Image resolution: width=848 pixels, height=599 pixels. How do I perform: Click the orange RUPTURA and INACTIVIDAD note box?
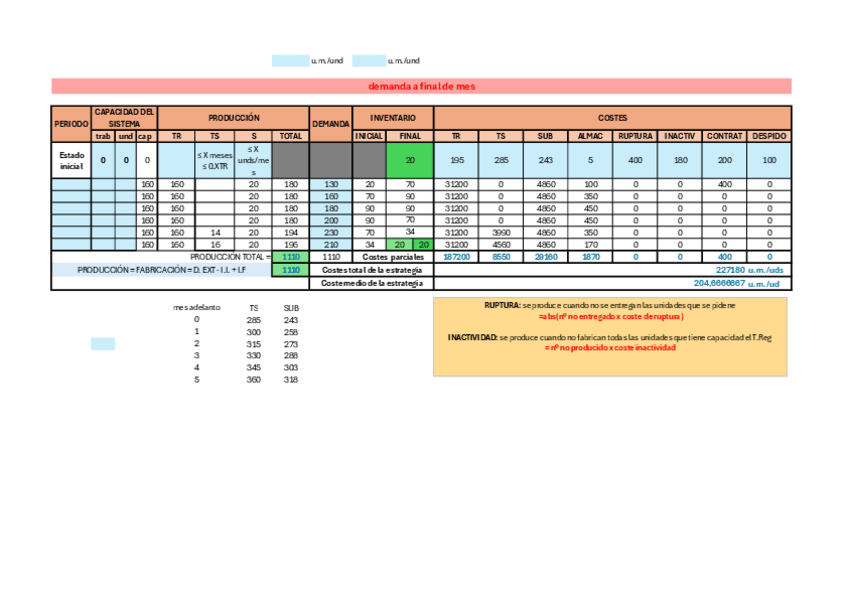tap(610, 336)
